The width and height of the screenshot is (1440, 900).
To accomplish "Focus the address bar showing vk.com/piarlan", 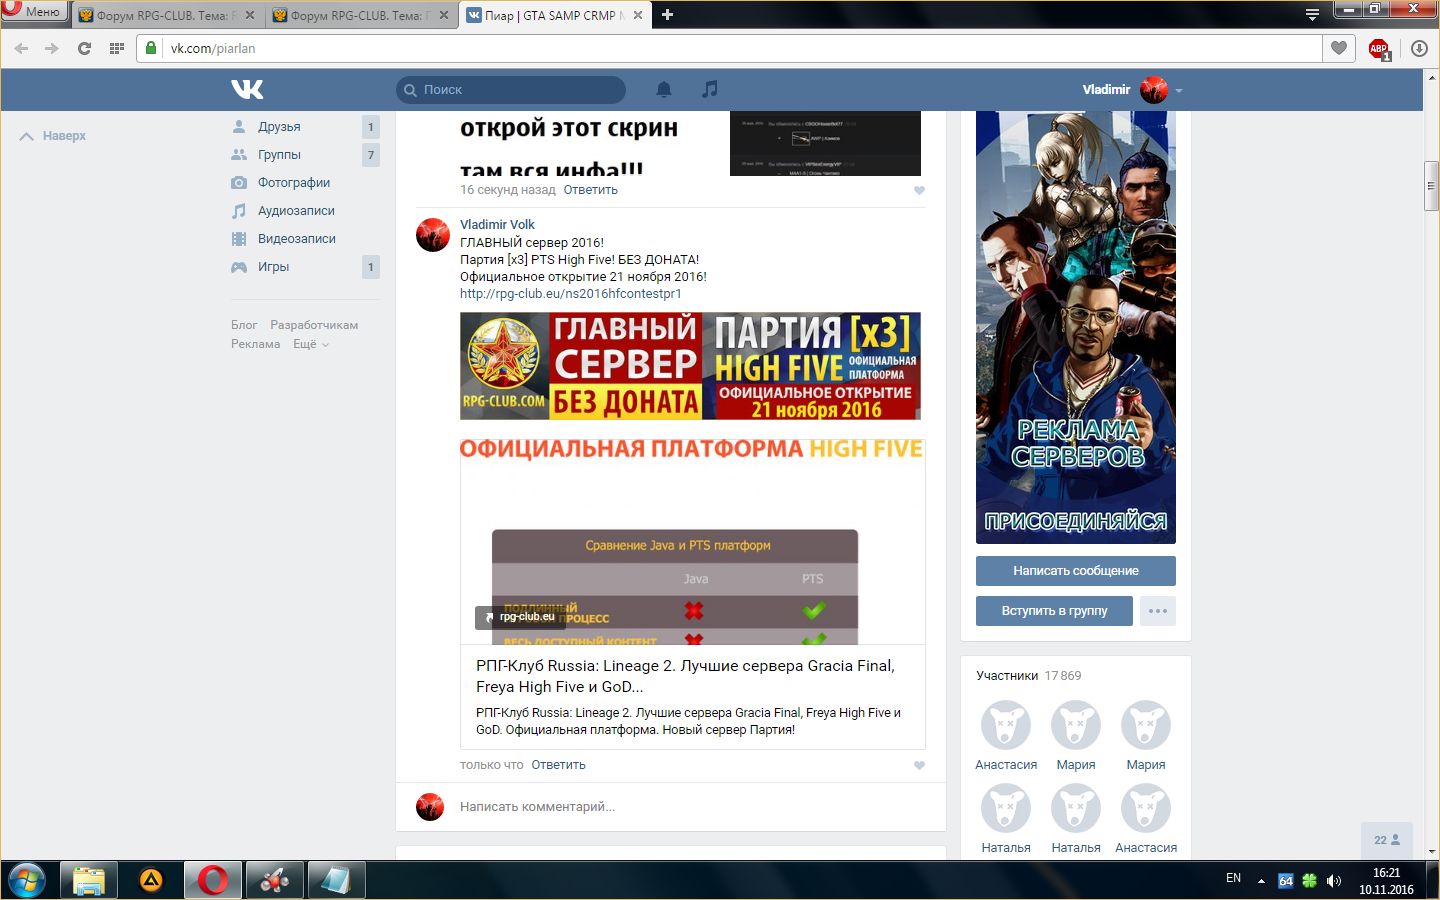I will (x=729, y=48).
